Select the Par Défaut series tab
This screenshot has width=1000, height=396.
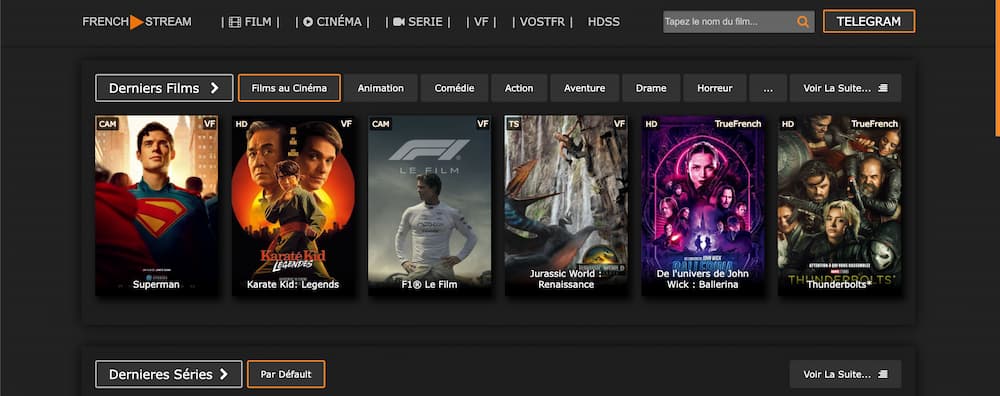coord(286,374)
